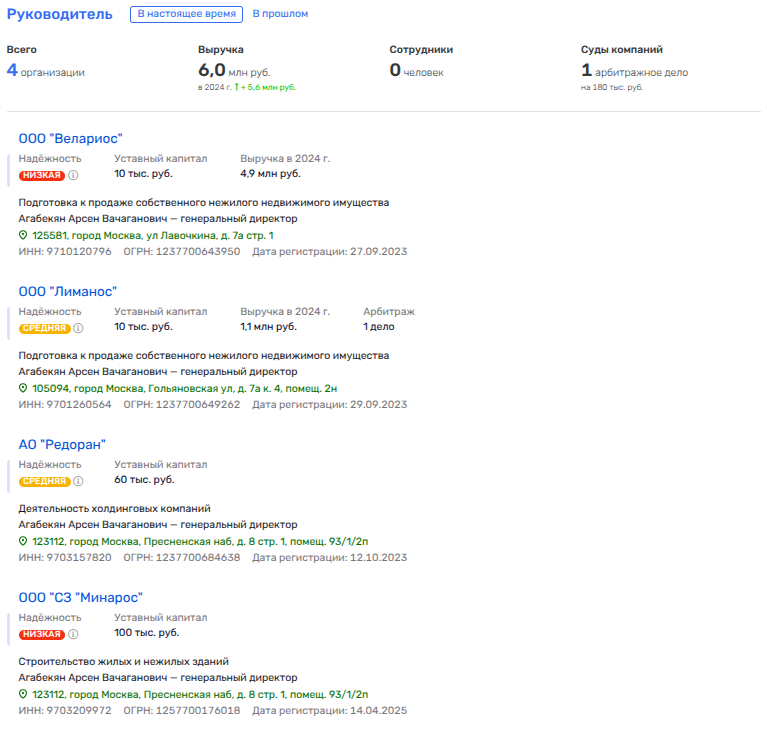Click the yellow СРЕДНЯЯ badge for Лиманос
The height and width of the screenshot is (748, 767).
click(x=44, y=328)
